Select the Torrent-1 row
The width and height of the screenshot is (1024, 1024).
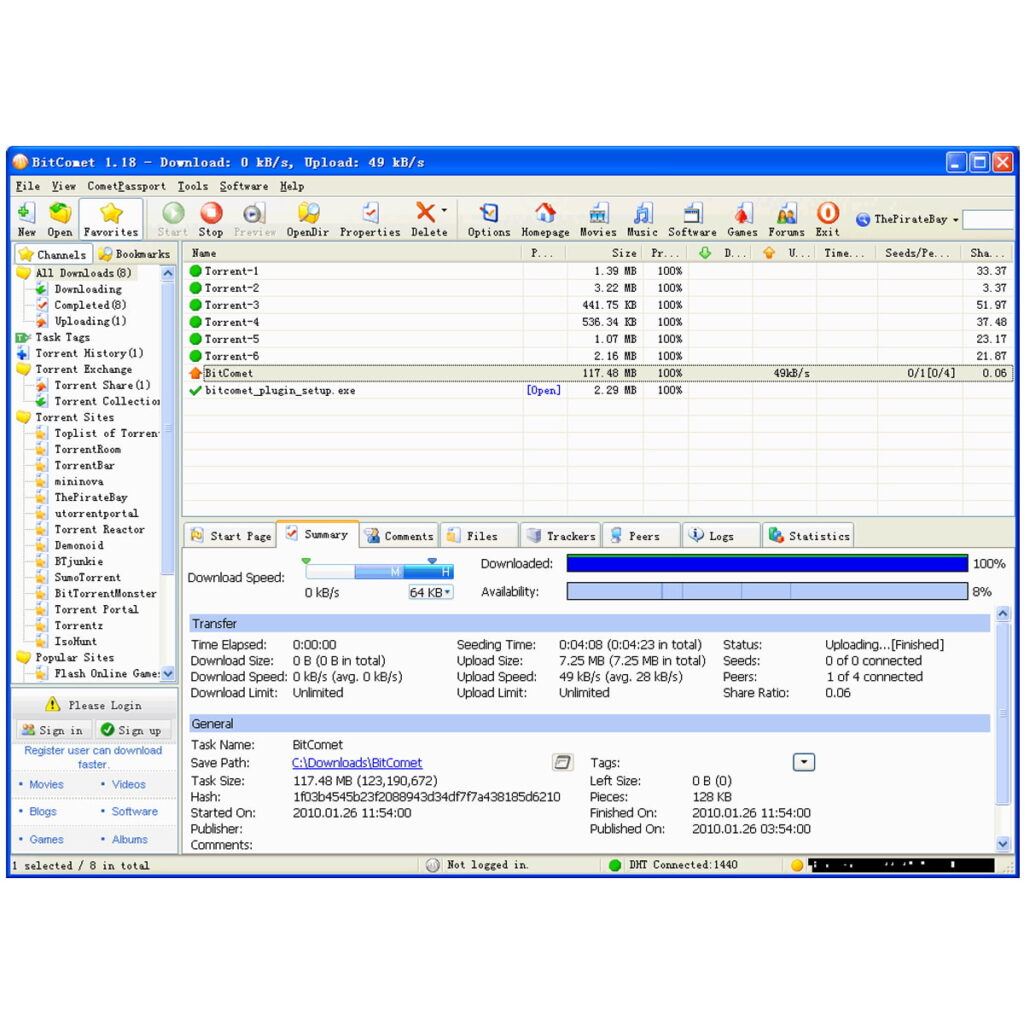click(x=598, y=270)
